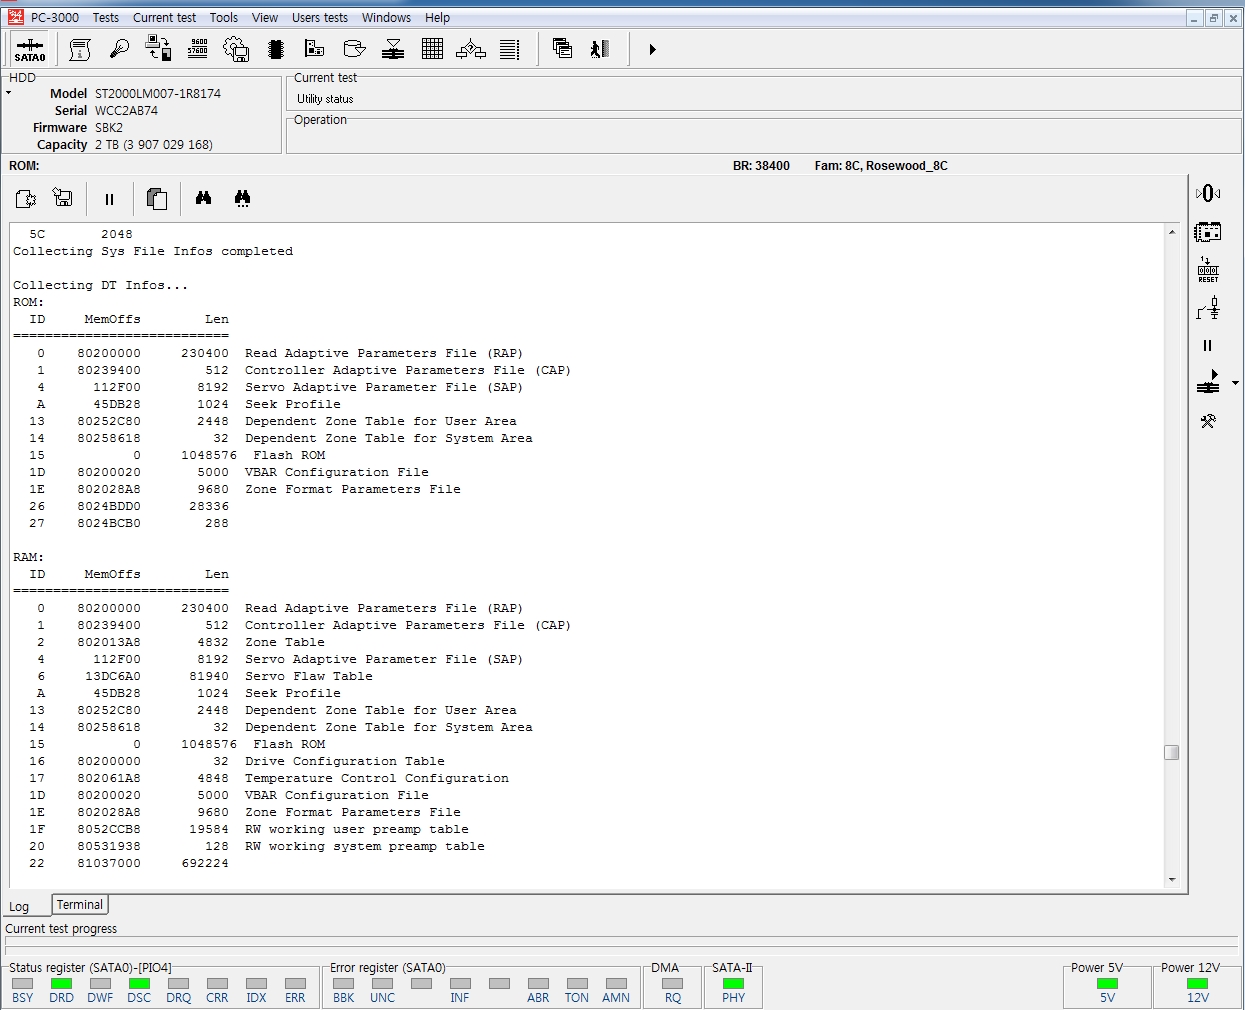Click the 'Fam: 8C, Rosewood_8C' label
The width and height of the screenshot is (1245, 1010).
tap(881, 166)
